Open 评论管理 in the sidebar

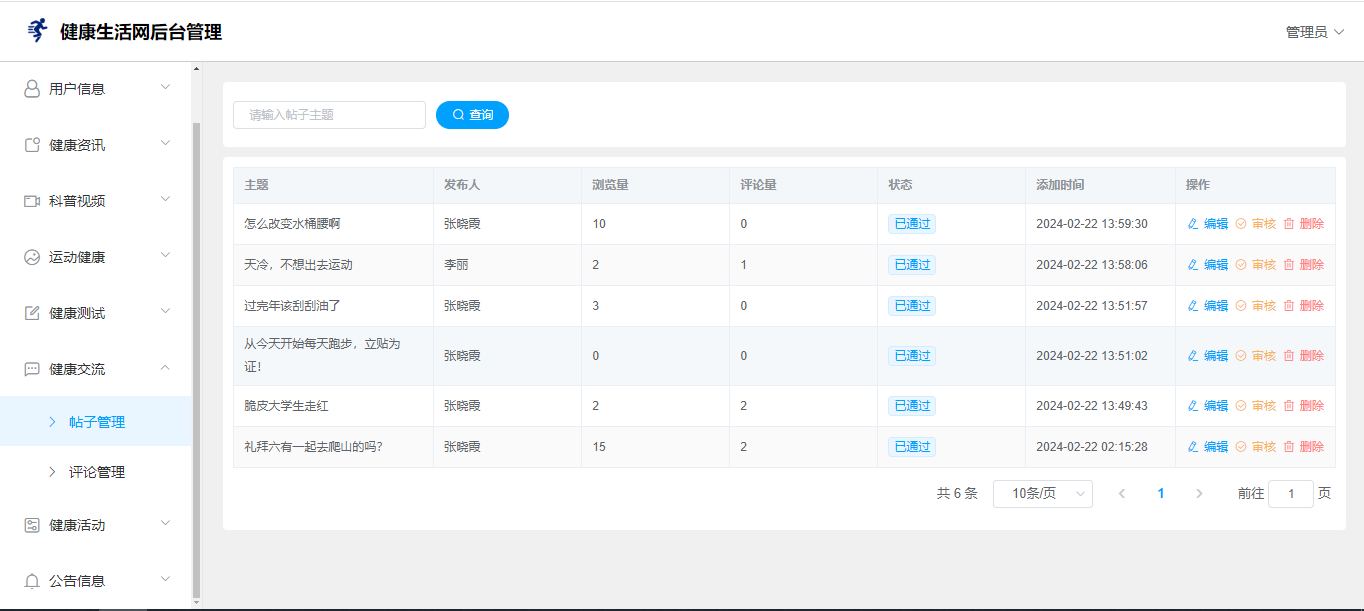click(97, 472)
